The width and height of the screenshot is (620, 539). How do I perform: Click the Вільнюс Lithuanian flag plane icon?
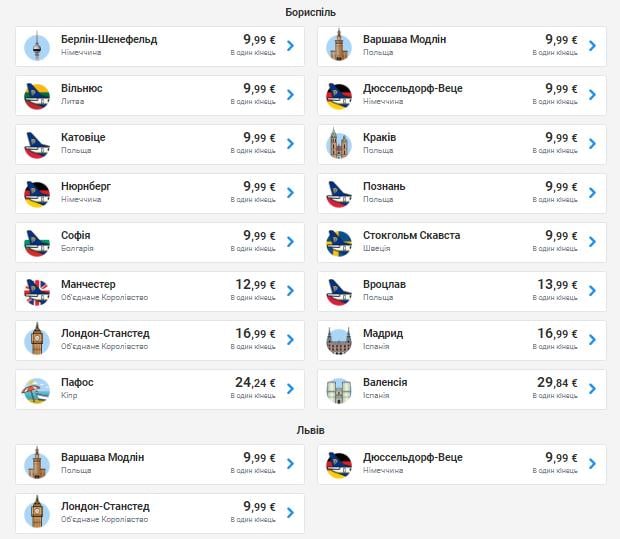(37, 95)
